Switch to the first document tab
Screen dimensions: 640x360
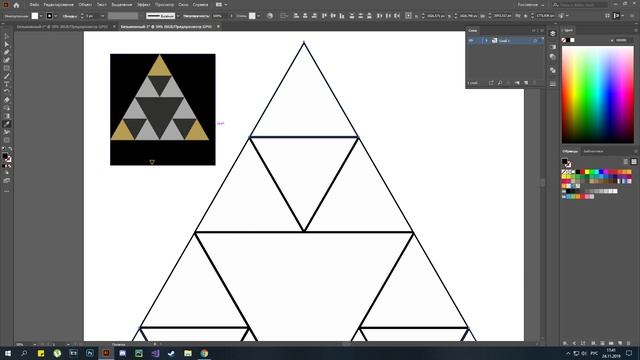pyautogui.click(x=62, y=27)
